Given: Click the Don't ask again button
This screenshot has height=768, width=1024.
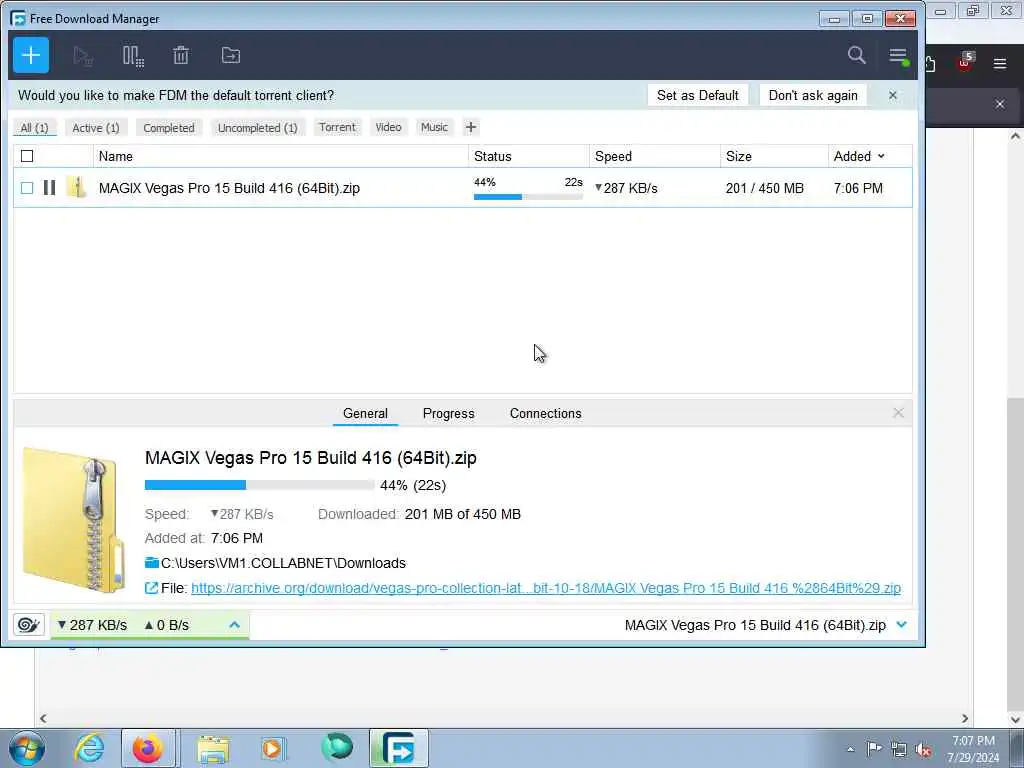Looking at the screenshot, I should pyautogui.click(x=813, y=95).
